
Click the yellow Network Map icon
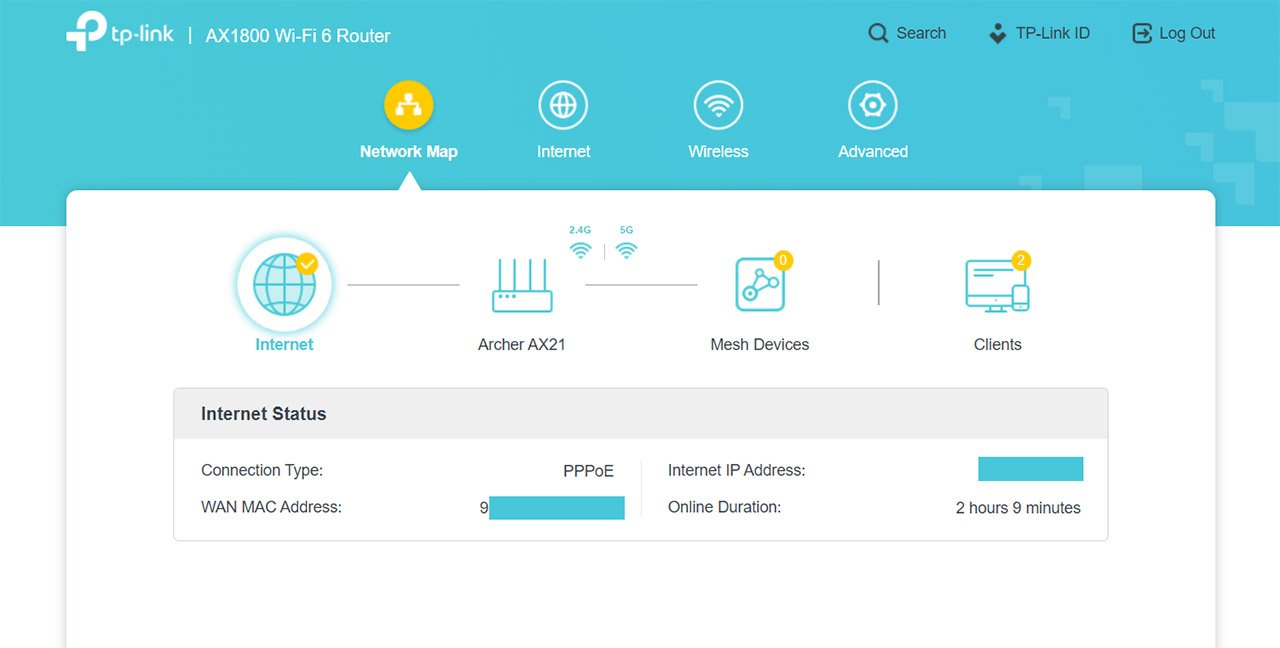(408, 105)
